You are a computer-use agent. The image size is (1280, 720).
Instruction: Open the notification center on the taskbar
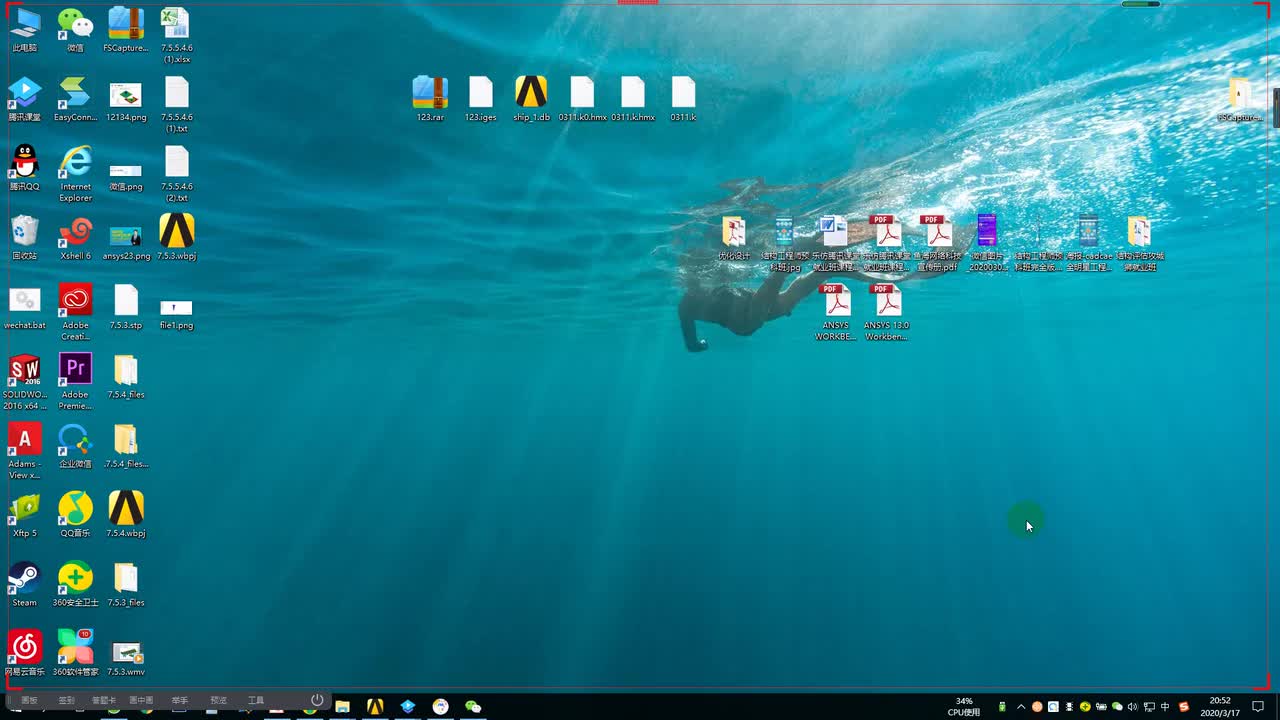[1258, 707]
